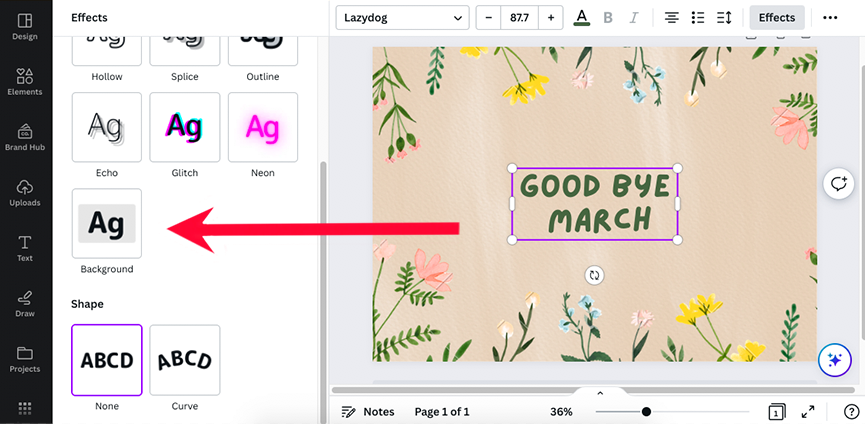865x424 pixels.
Task: Edit the 87.7 font size field
Action: click(x=520, y=18)
